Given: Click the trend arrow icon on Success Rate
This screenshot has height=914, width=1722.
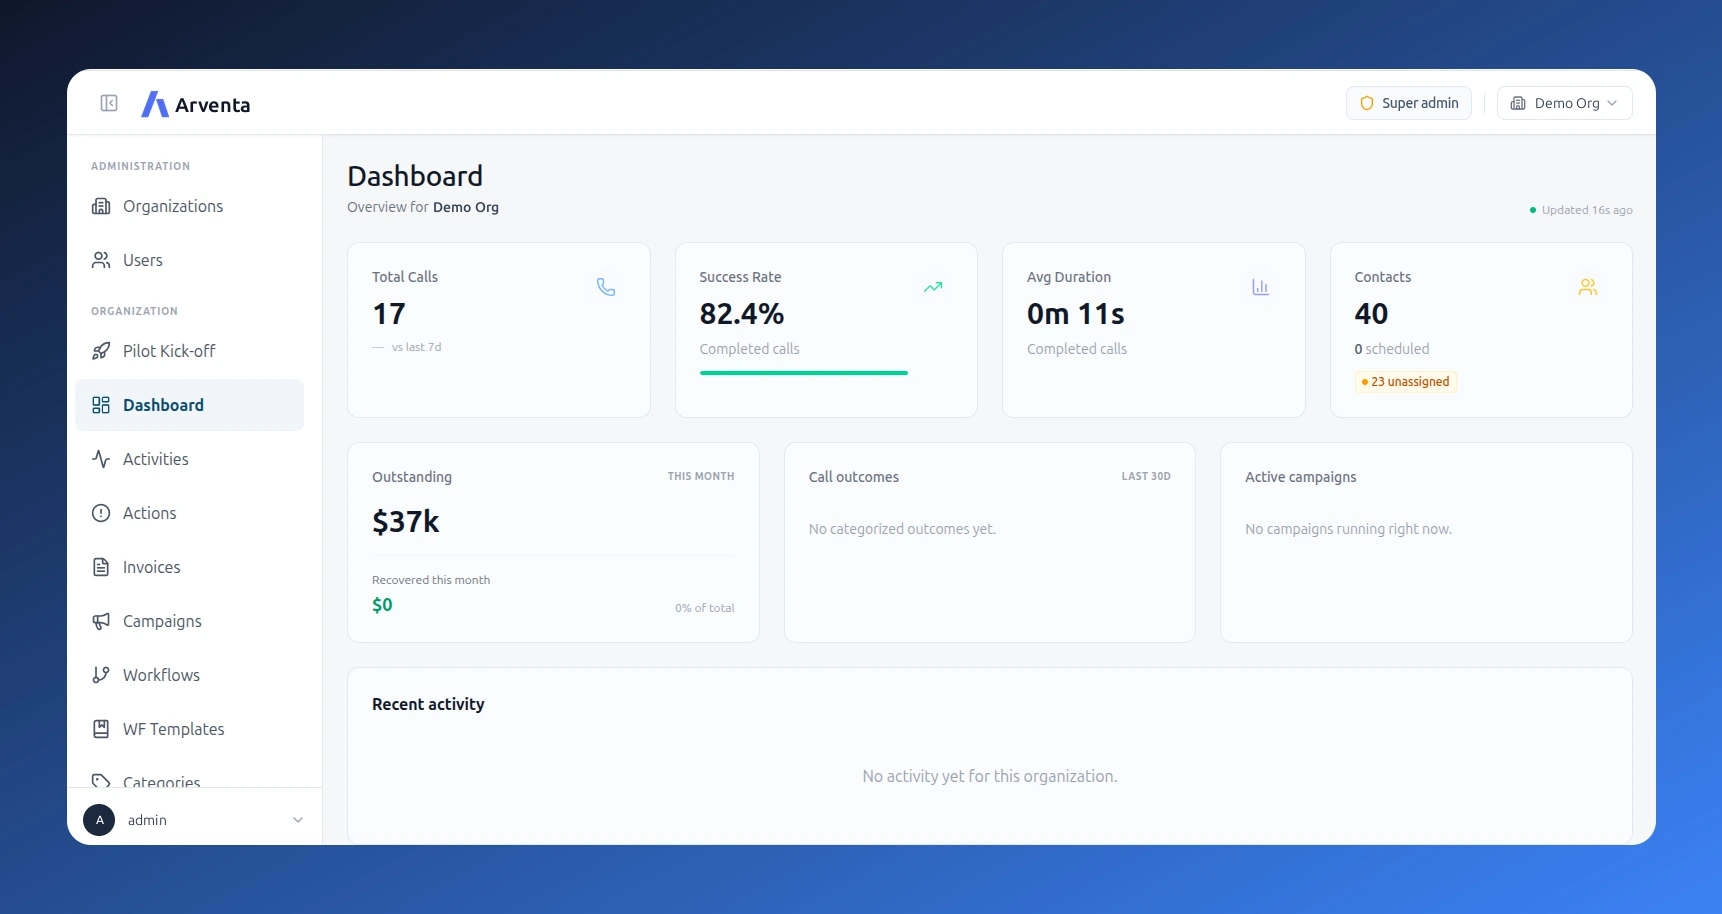Looking at the screenshot, I should point(933,287).
